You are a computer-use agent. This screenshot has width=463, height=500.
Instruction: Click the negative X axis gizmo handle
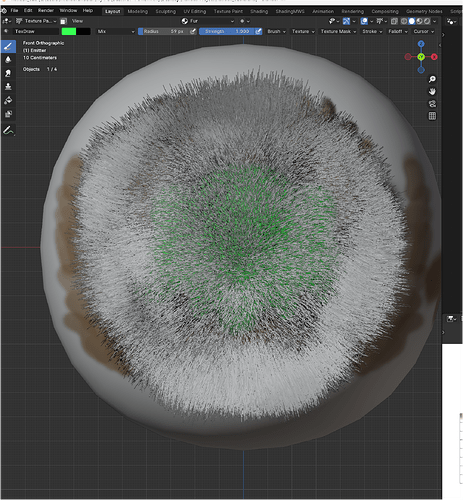pos(408,57)
